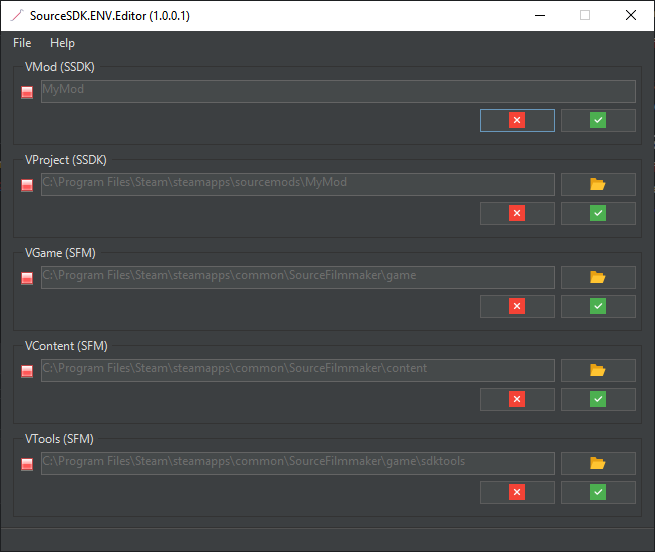655x552 pixels.
Task: Confirm VGame with green checkmark button
Action: [x=598, y=306]
